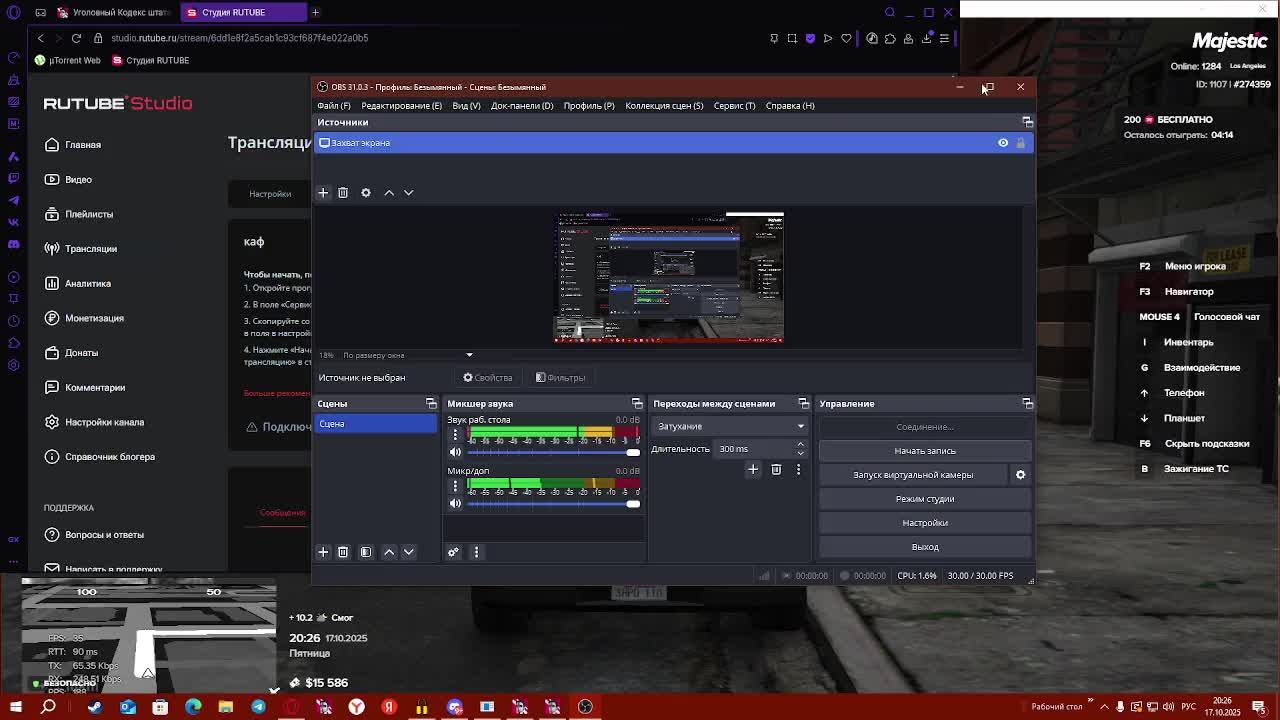Switch to Уголовный Кодекс browser tab

[x=114, y=12]
